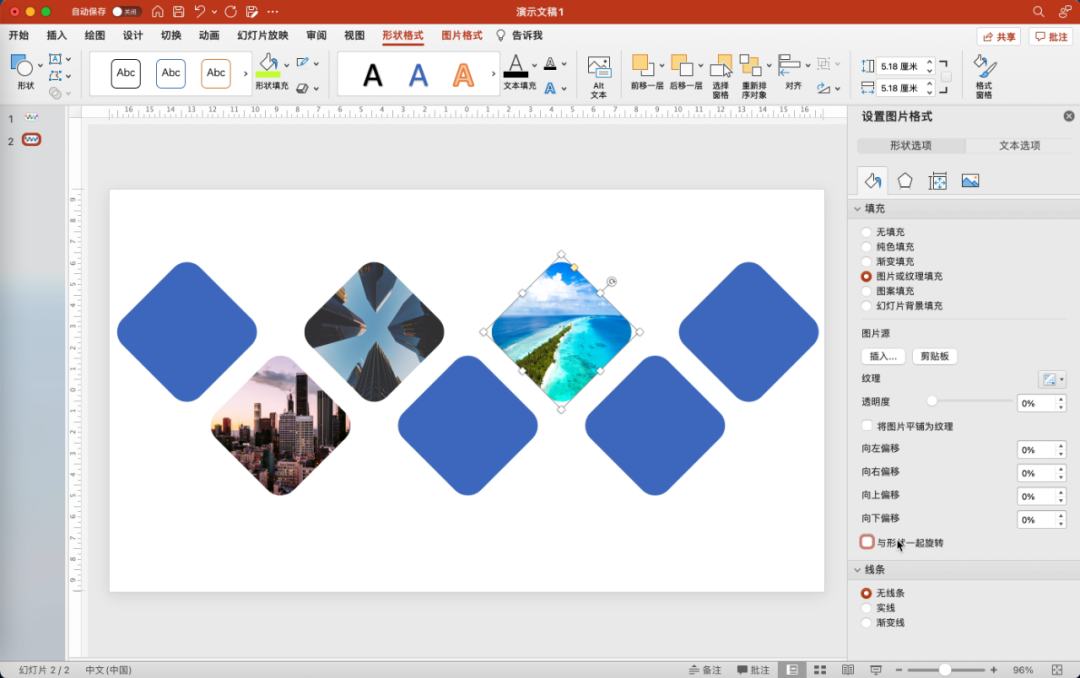This screenshot has width=1080, height=678.
Task: Select the gradient fill radio button
Action: tap(867, 261)
